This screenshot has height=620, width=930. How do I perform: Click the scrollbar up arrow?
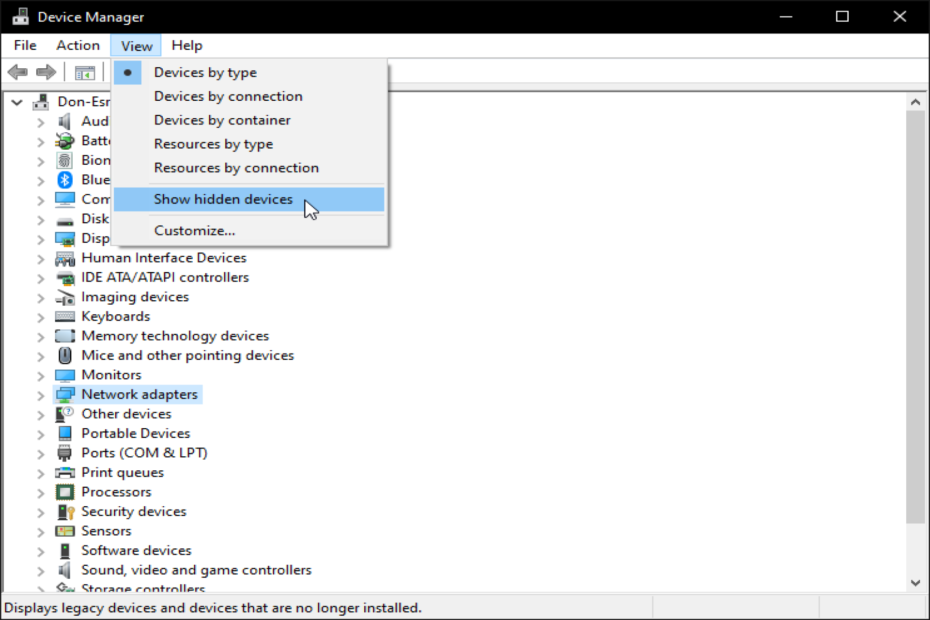pyautogui.click(x=915, y=102)
